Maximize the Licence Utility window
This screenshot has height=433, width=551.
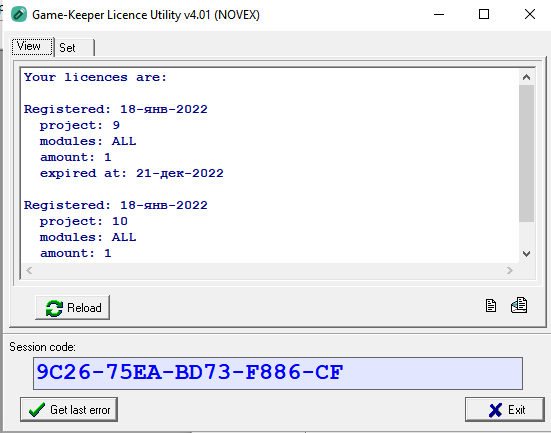(484, 14)
